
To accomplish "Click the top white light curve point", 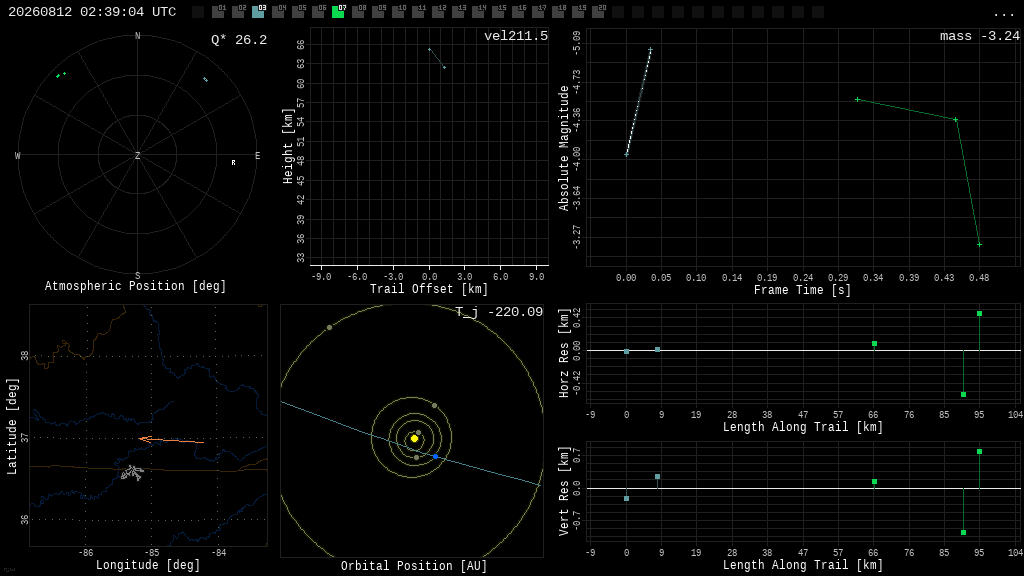I will click(x=650, y=50).
